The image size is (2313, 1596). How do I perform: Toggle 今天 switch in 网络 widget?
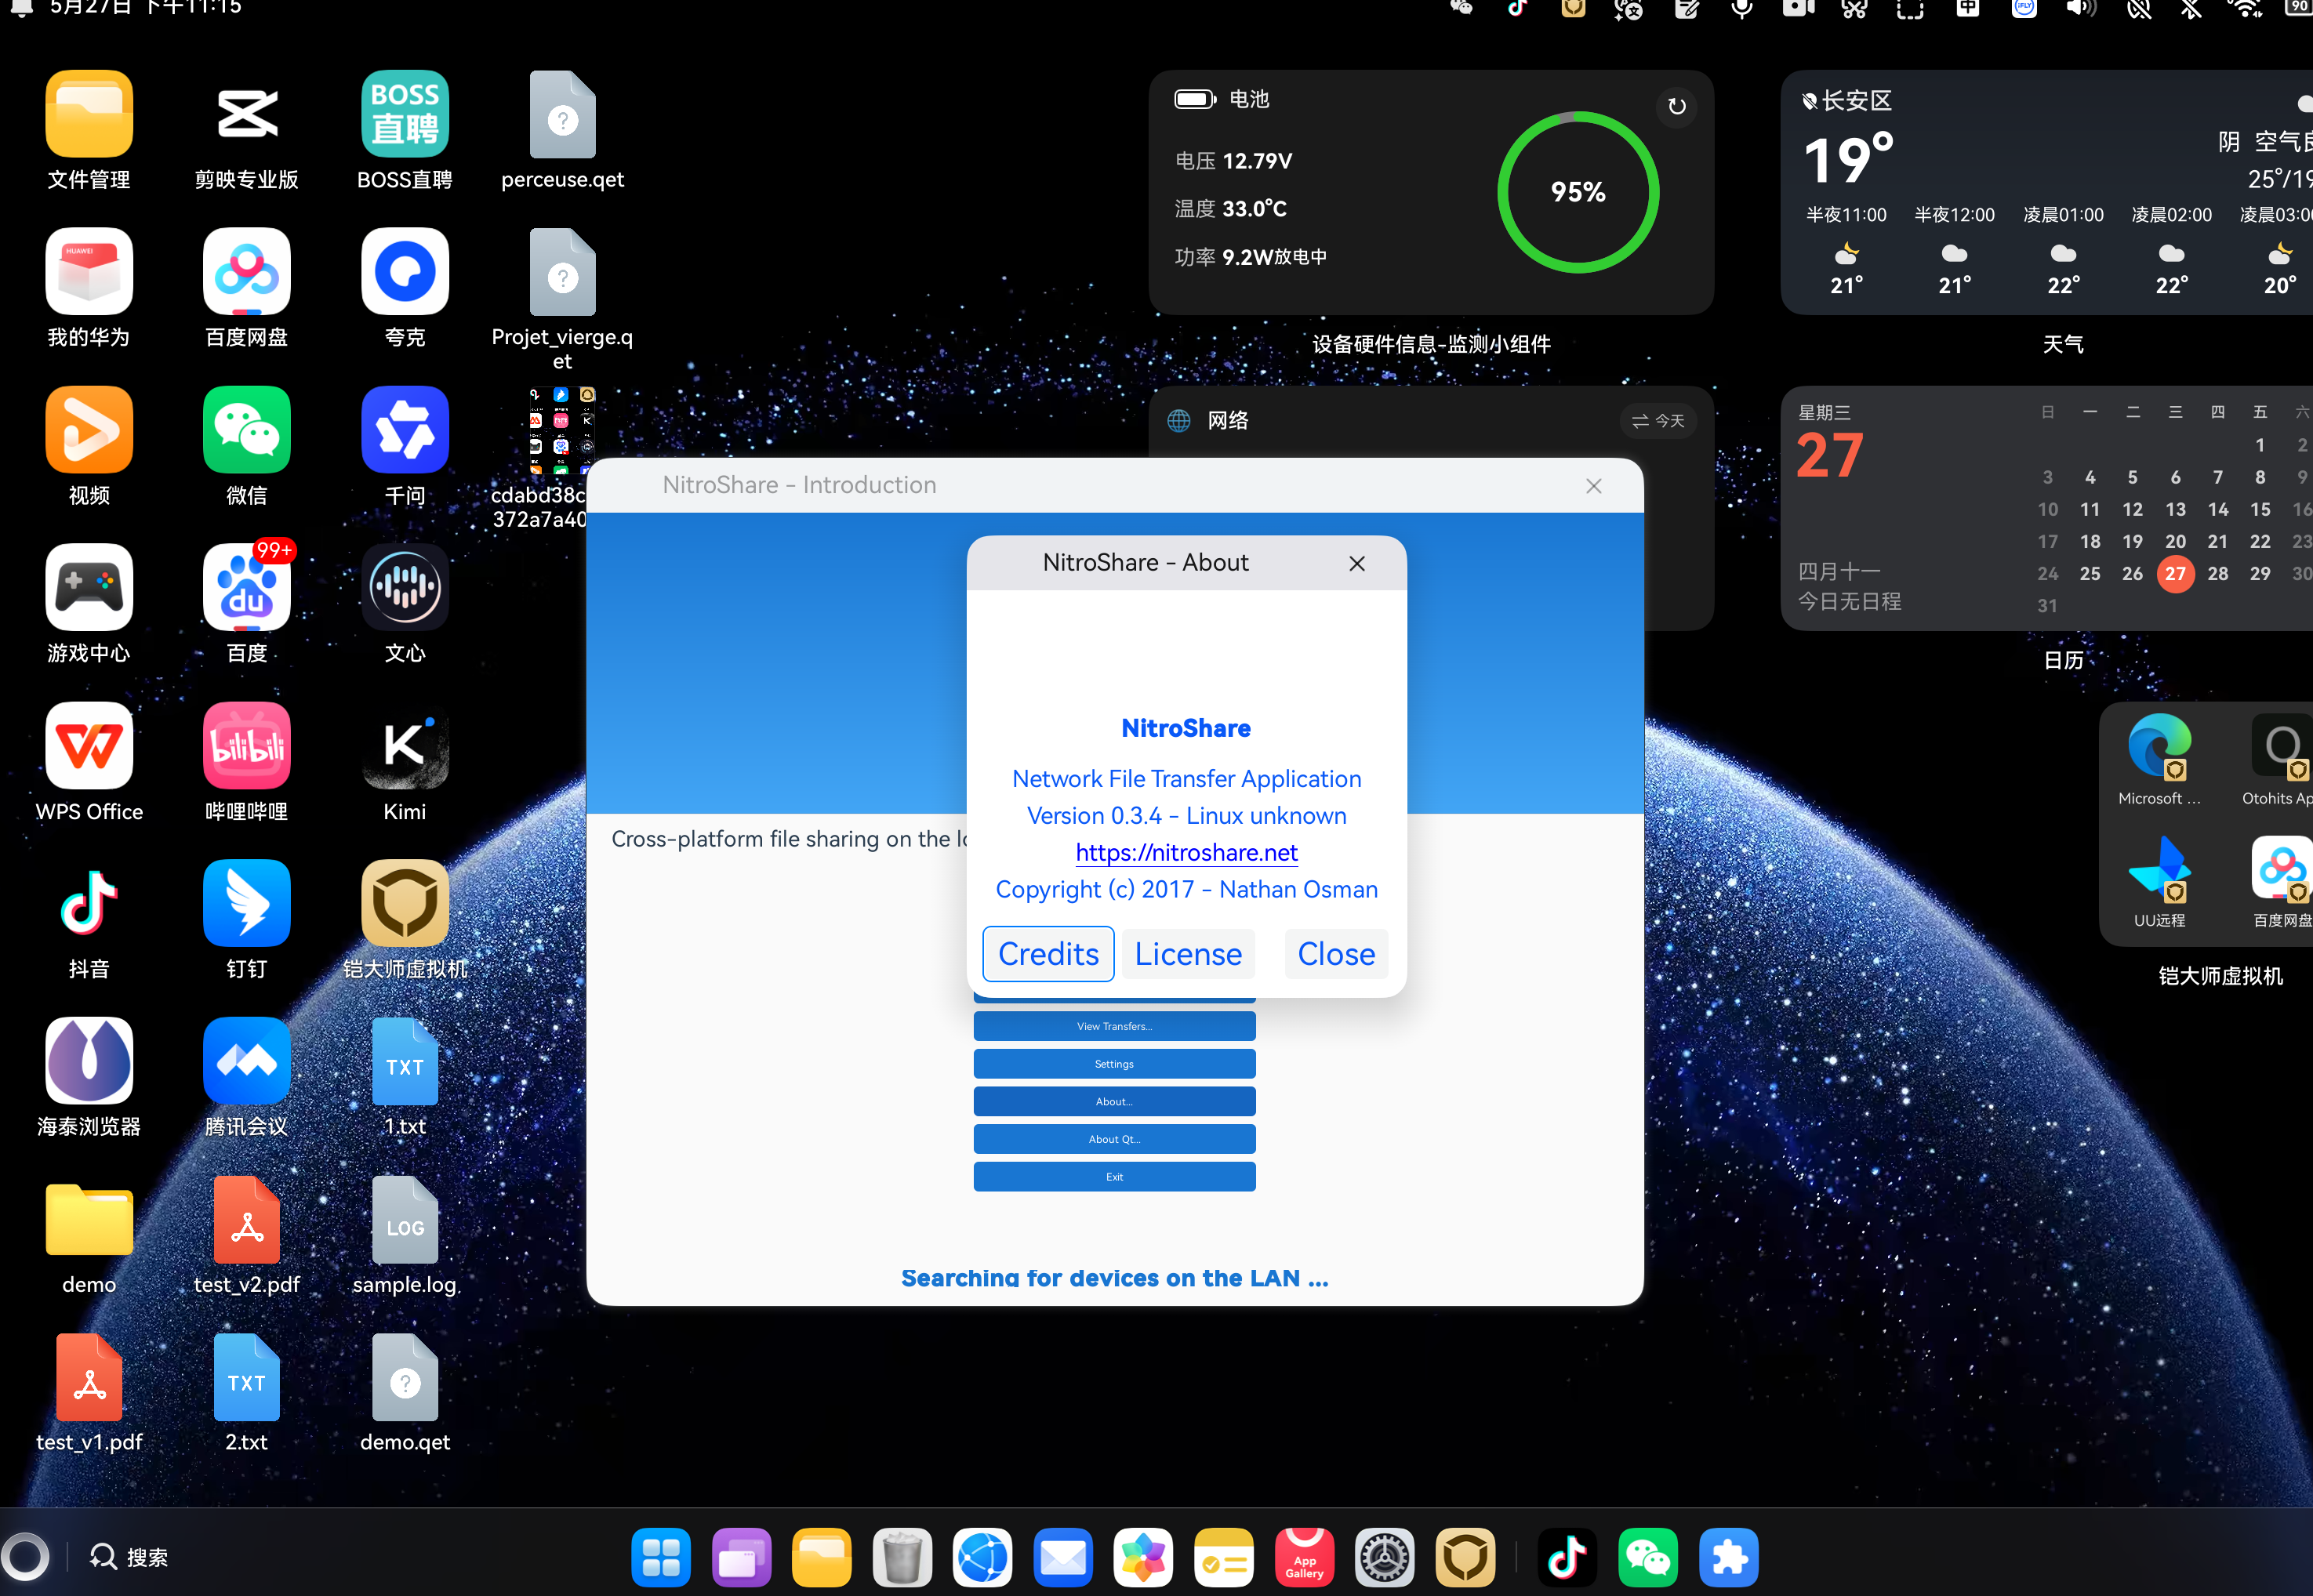tap(1658, 421)
